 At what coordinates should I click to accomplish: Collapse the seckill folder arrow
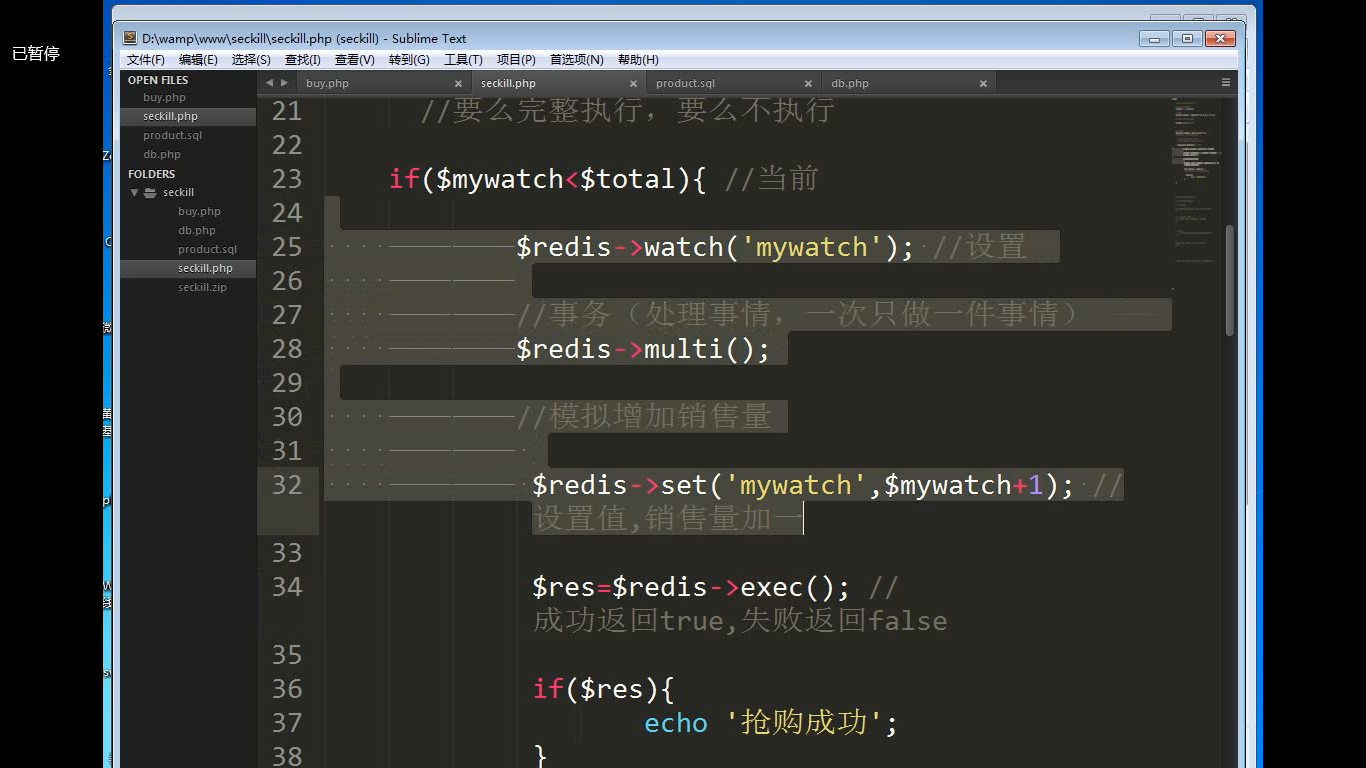134,192
